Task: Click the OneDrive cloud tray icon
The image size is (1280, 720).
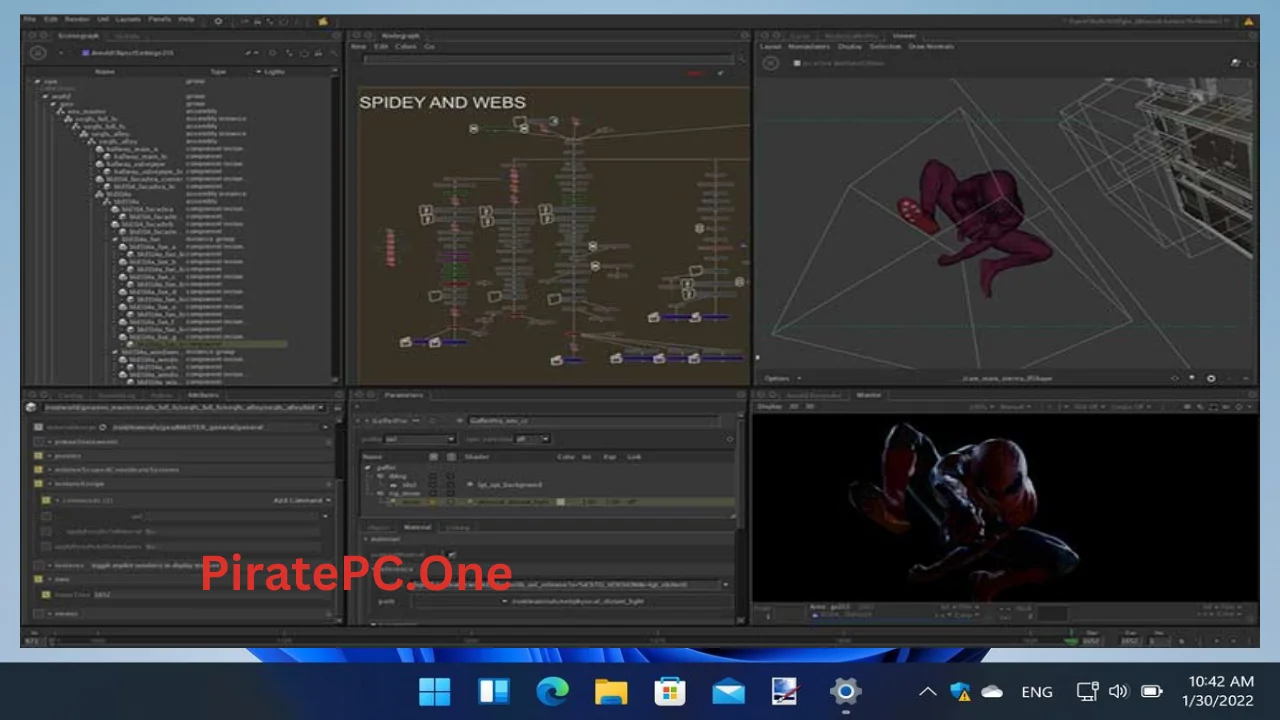Action: tap(992, 691)
